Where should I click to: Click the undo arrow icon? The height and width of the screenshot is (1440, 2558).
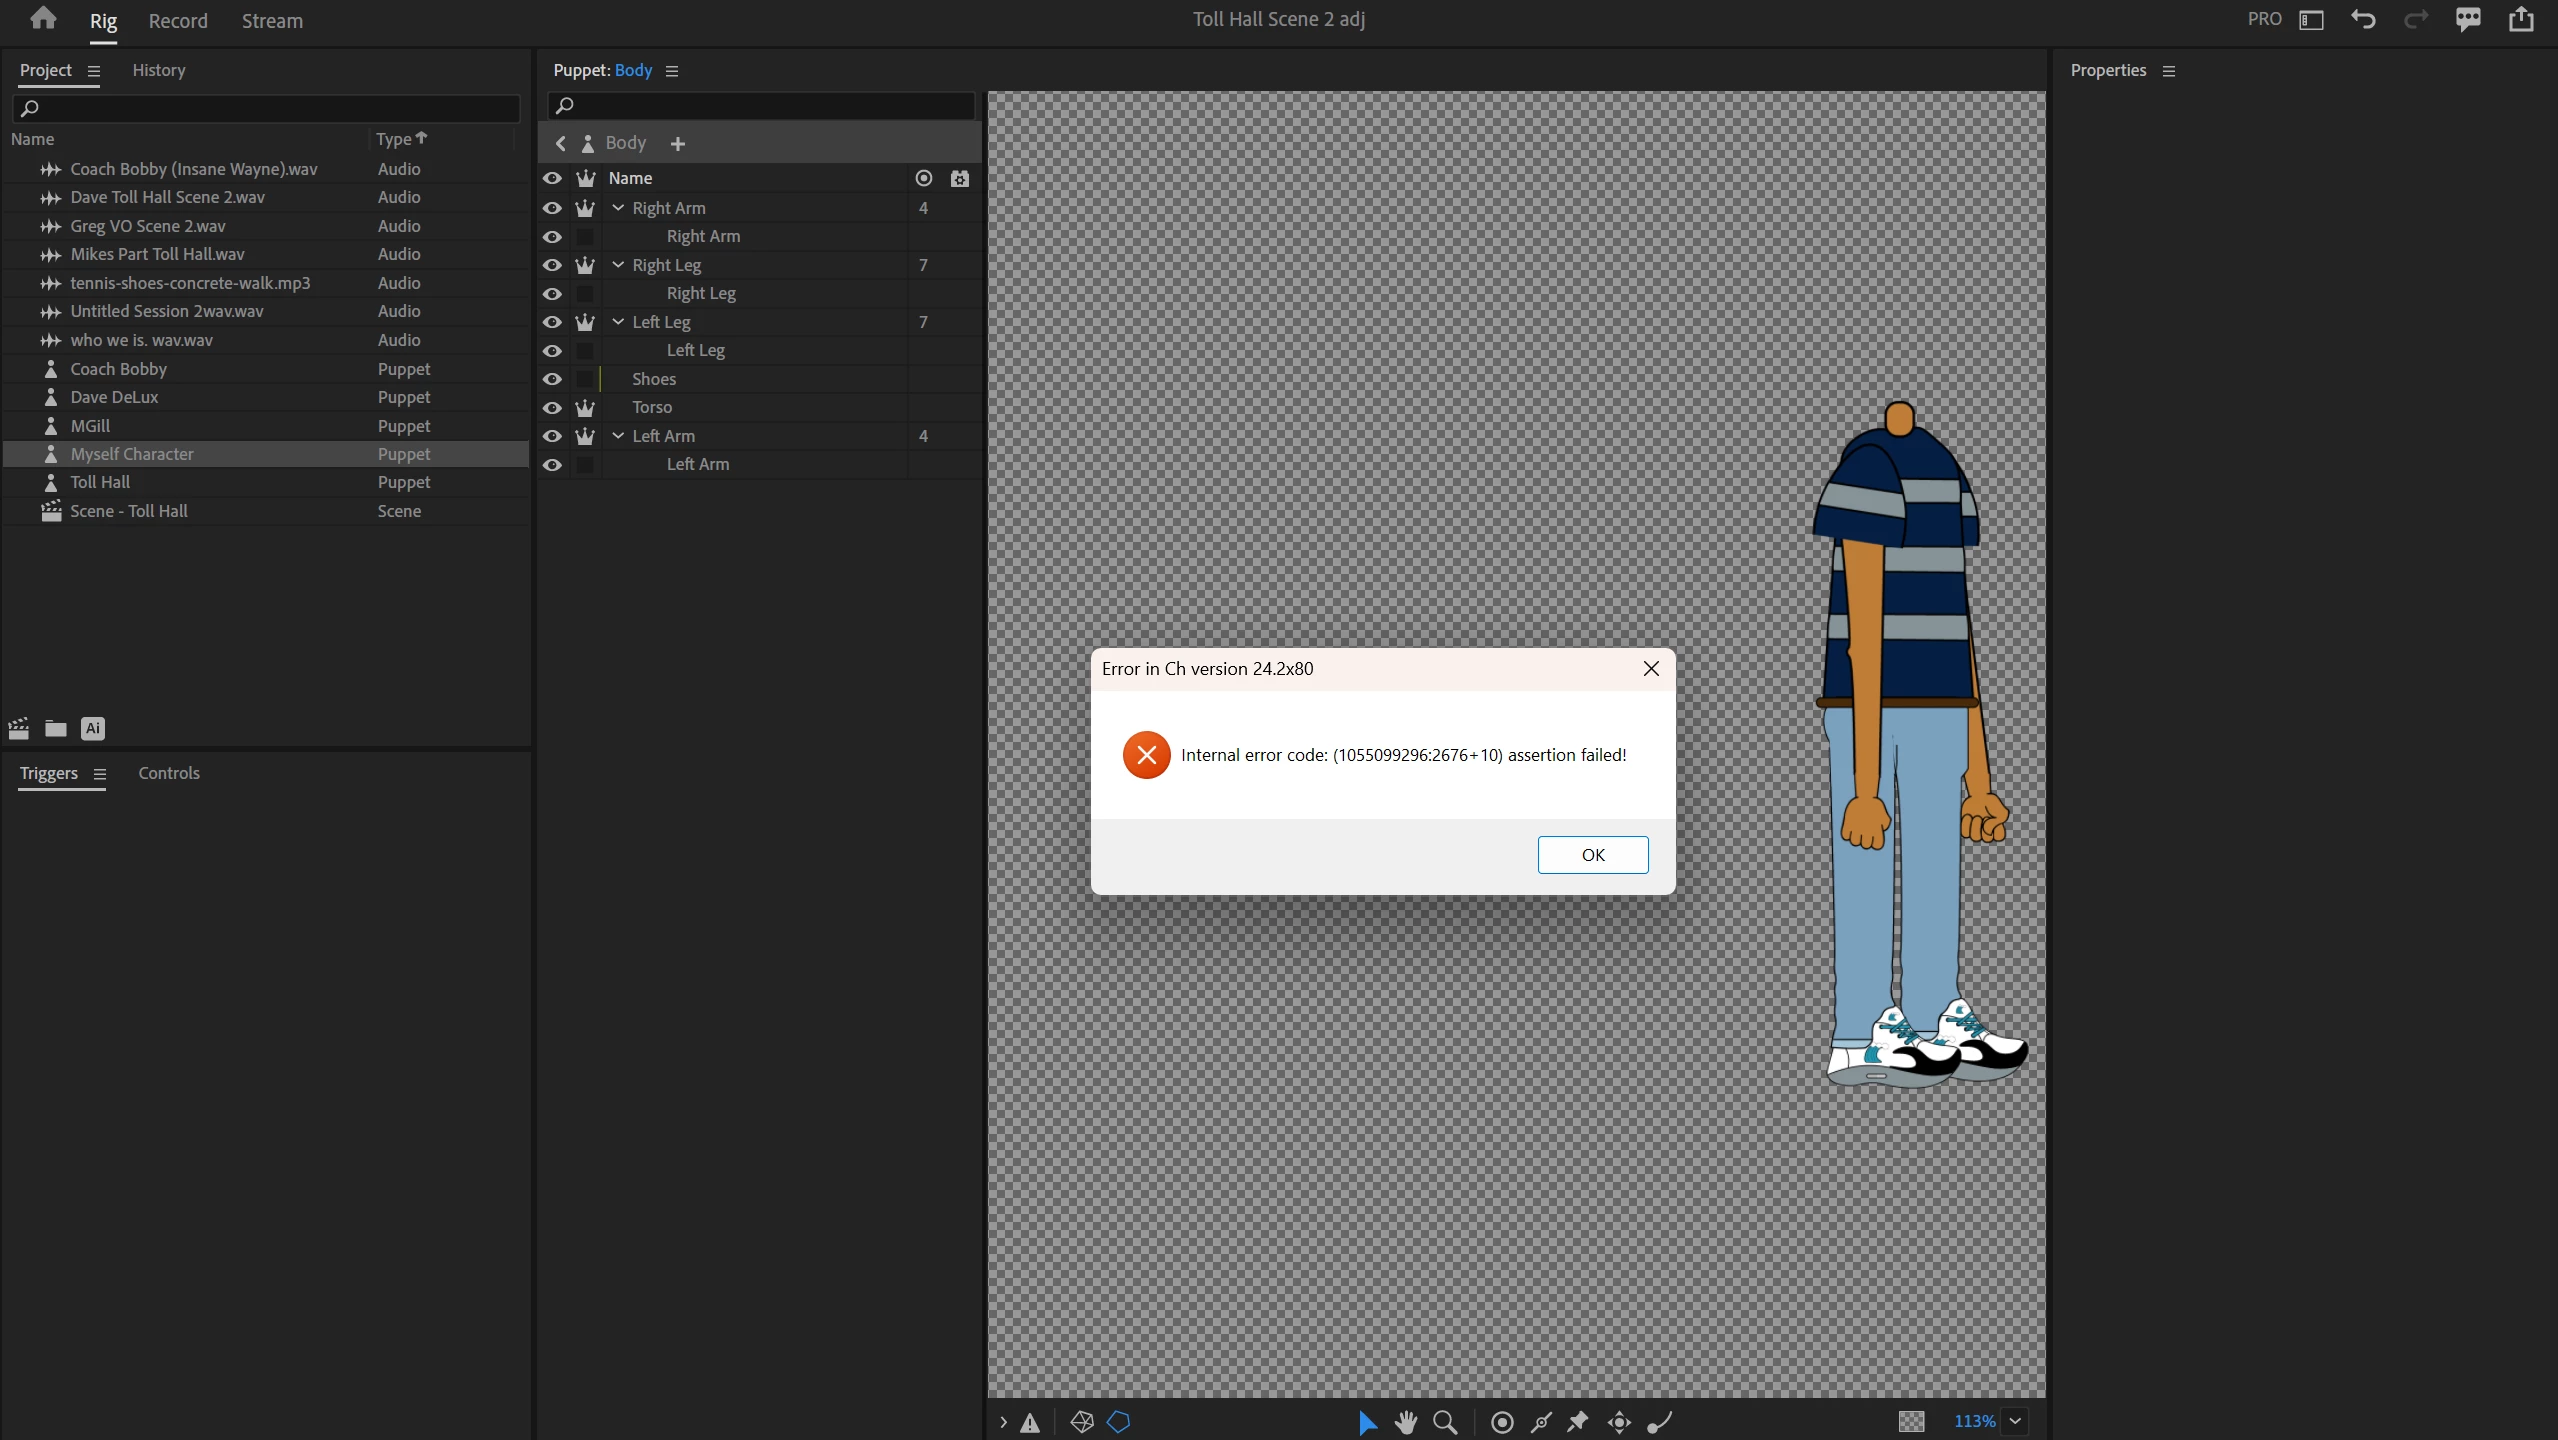pyautogui.click(x=2363, y=20)
